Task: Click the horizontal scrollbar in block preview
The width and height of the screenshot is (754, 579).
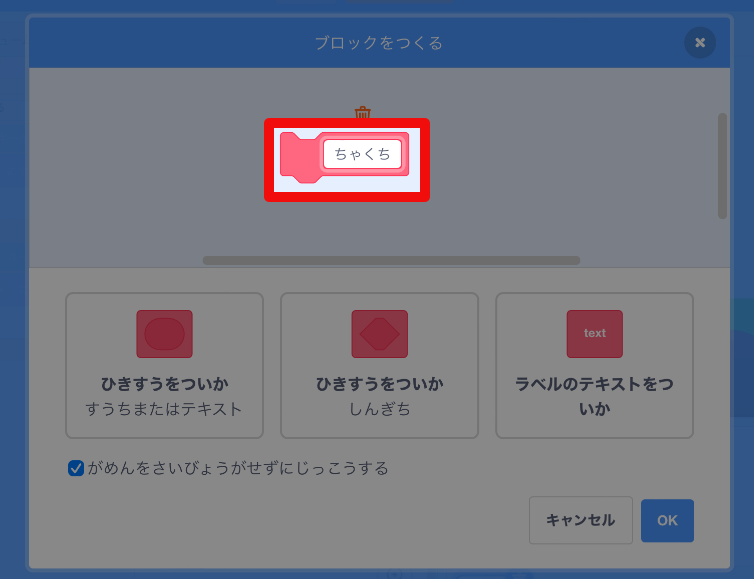Action: [391, 260]
